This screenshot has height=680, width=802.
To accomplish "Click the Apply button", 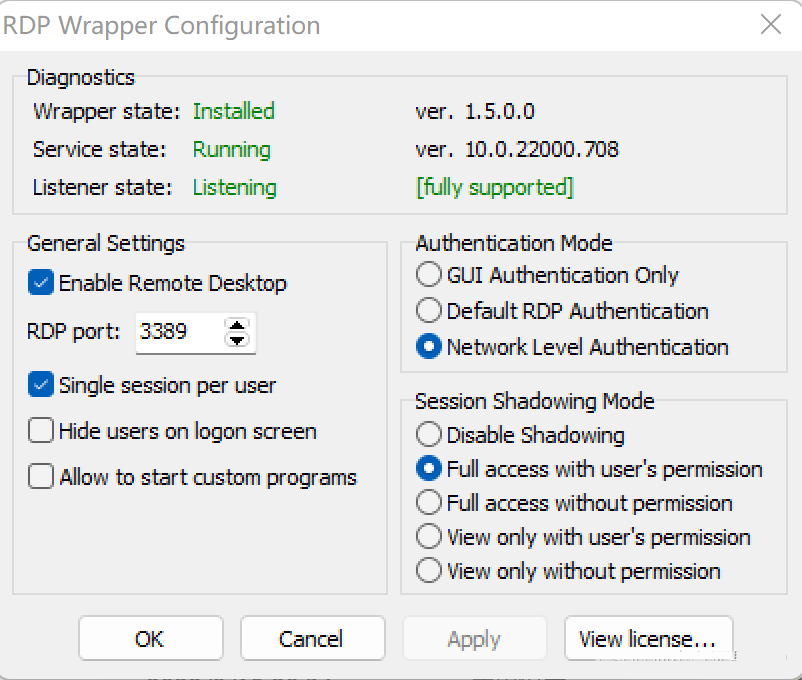I will coord(474,639).
